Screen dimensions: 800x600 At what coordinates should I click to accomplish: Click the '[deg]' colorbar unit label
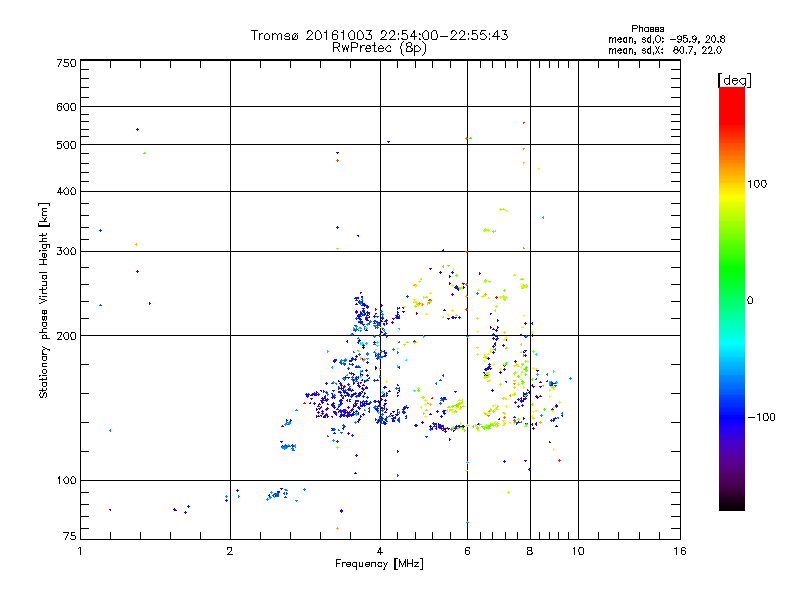pyautogui.click(x=734, y=80)
